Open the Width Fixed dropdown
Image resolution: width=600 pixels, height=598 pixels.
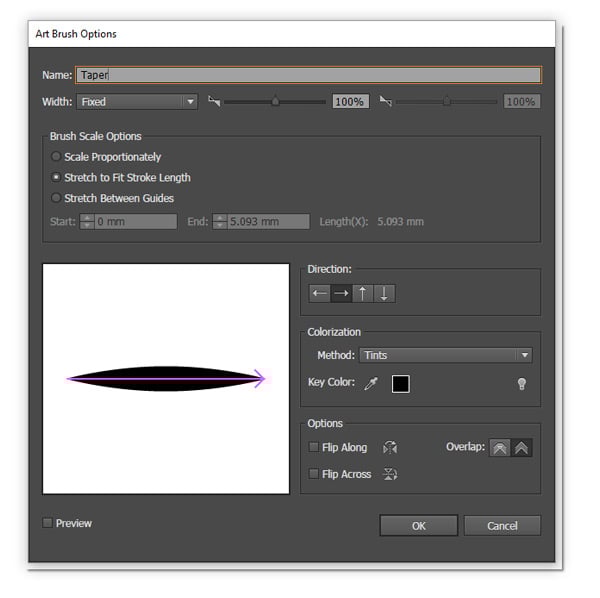[x=137, y=102]
